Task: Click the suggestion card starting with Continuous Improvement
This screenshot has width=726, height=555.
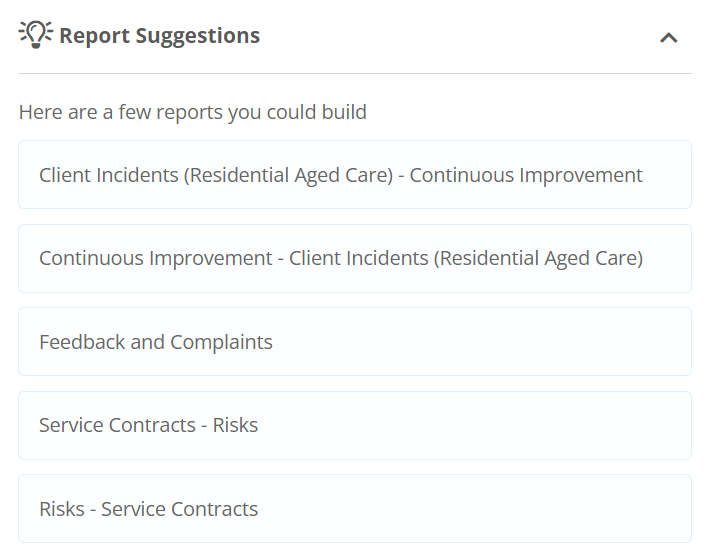Action: tap(355, 258)
